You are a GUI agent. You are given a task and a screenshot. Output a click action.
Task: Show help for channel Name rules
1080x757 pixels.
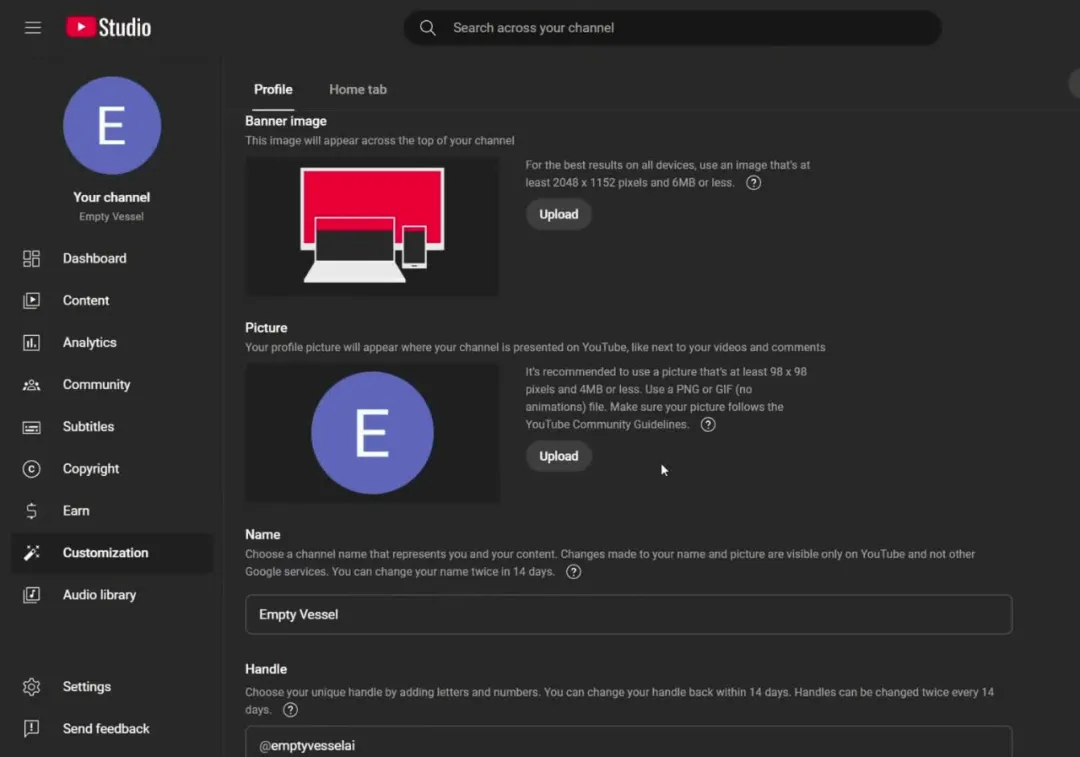(x=574, y=572)
